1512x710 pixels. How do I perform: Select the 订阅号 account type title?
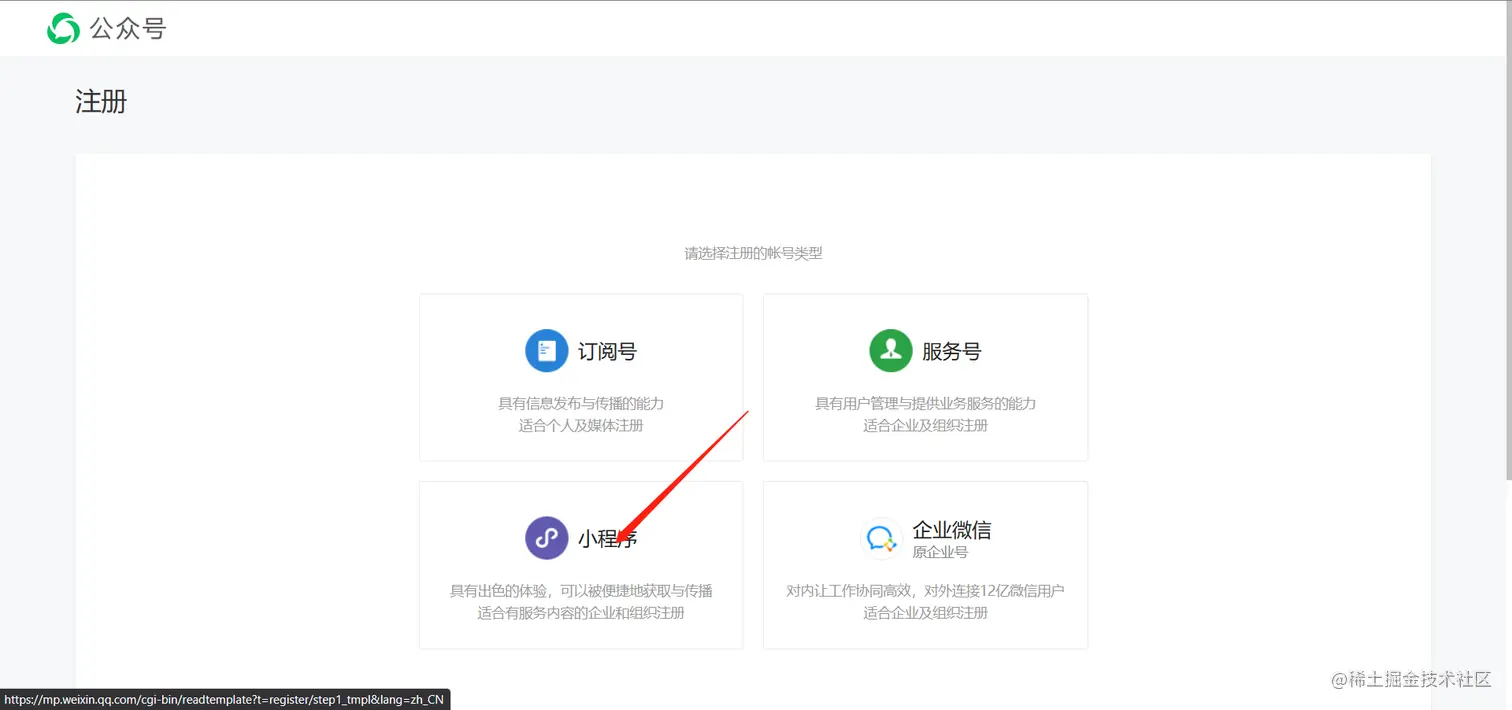pyautogui.click(x=607, y=351)
